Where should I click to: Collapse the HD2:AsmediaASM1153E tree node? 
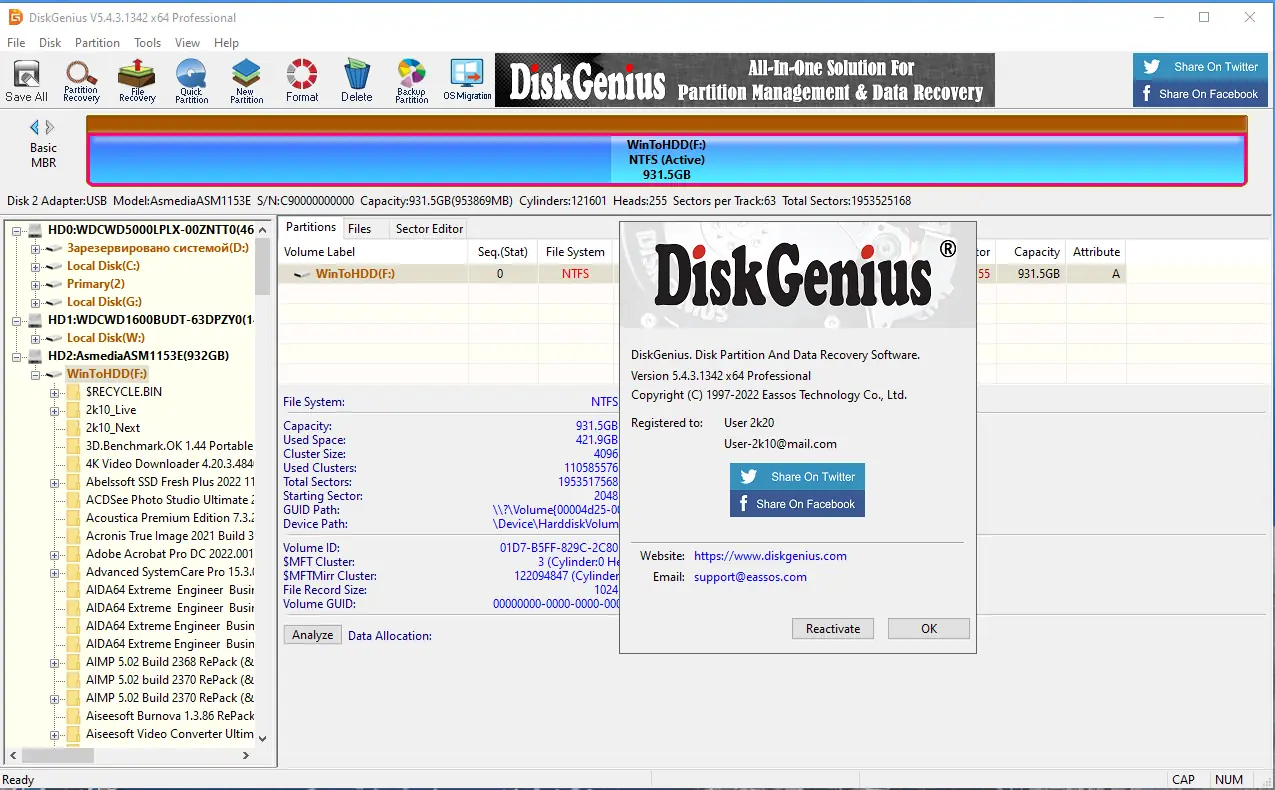tap(18, 355)
